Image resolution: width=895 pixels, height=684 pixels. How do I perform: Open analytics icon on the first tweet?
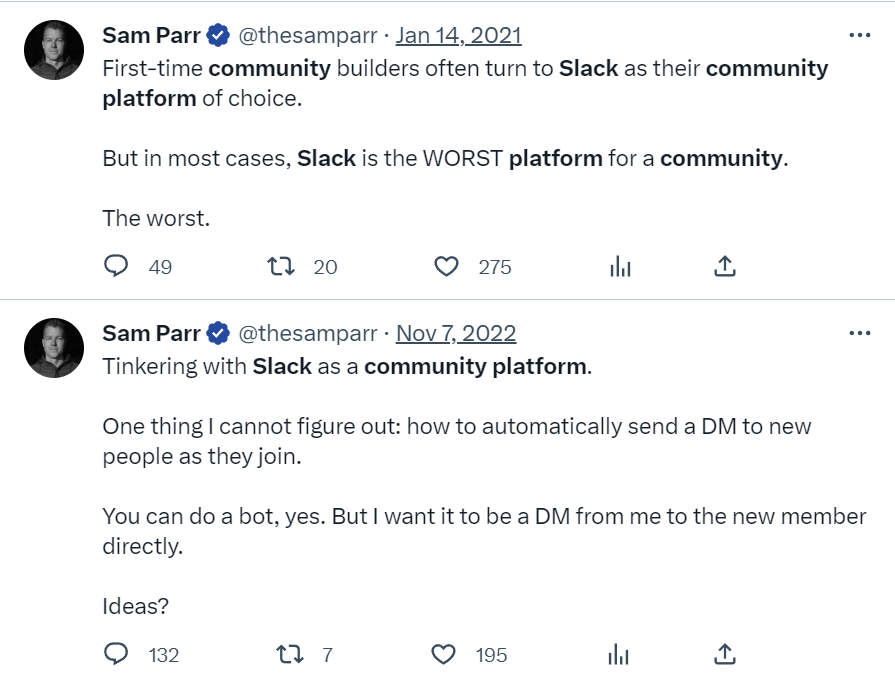pos(620,266)
